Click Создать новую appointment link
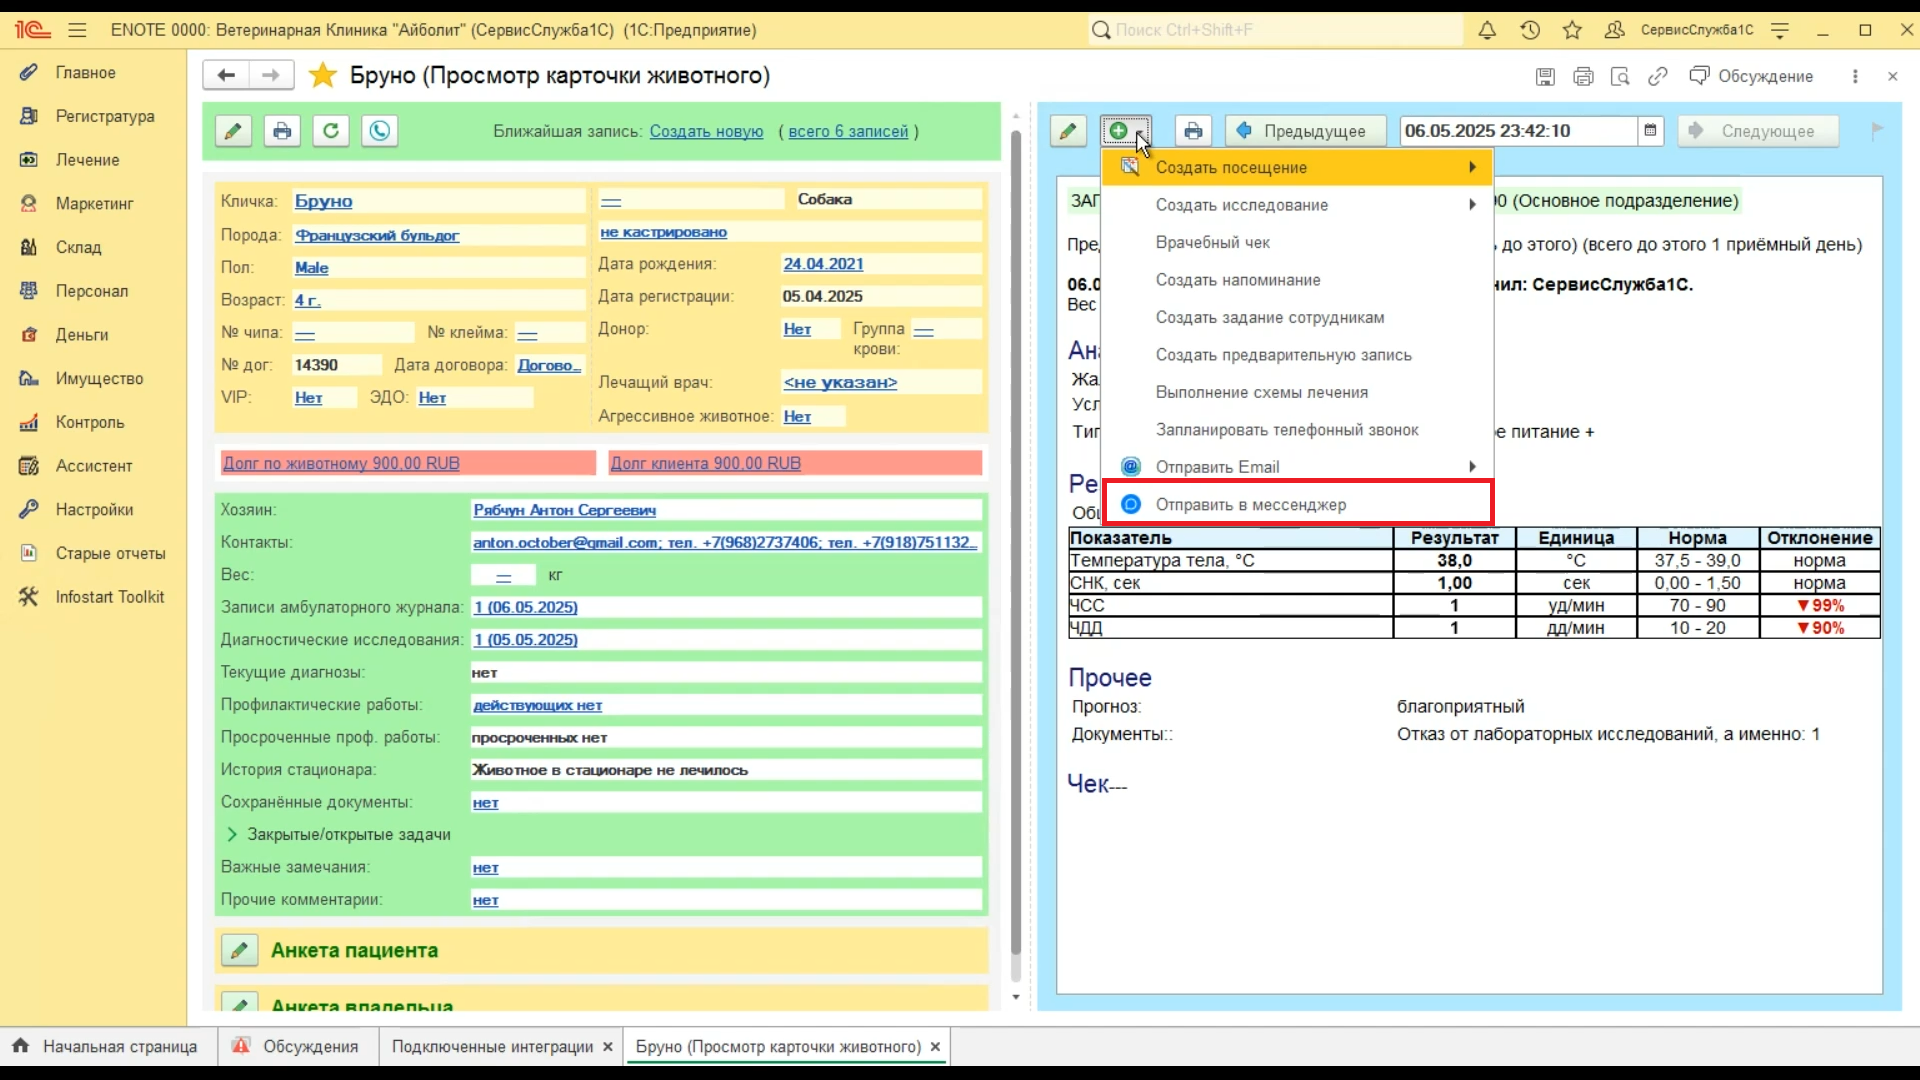This screenshot has height=1080, width=1920. (706, 131)
